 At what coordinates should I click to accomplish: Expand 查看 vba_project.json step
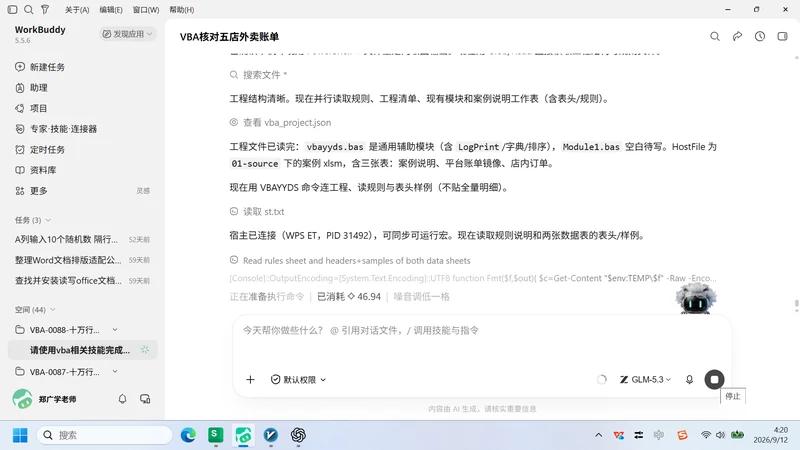tap(281, 122)
